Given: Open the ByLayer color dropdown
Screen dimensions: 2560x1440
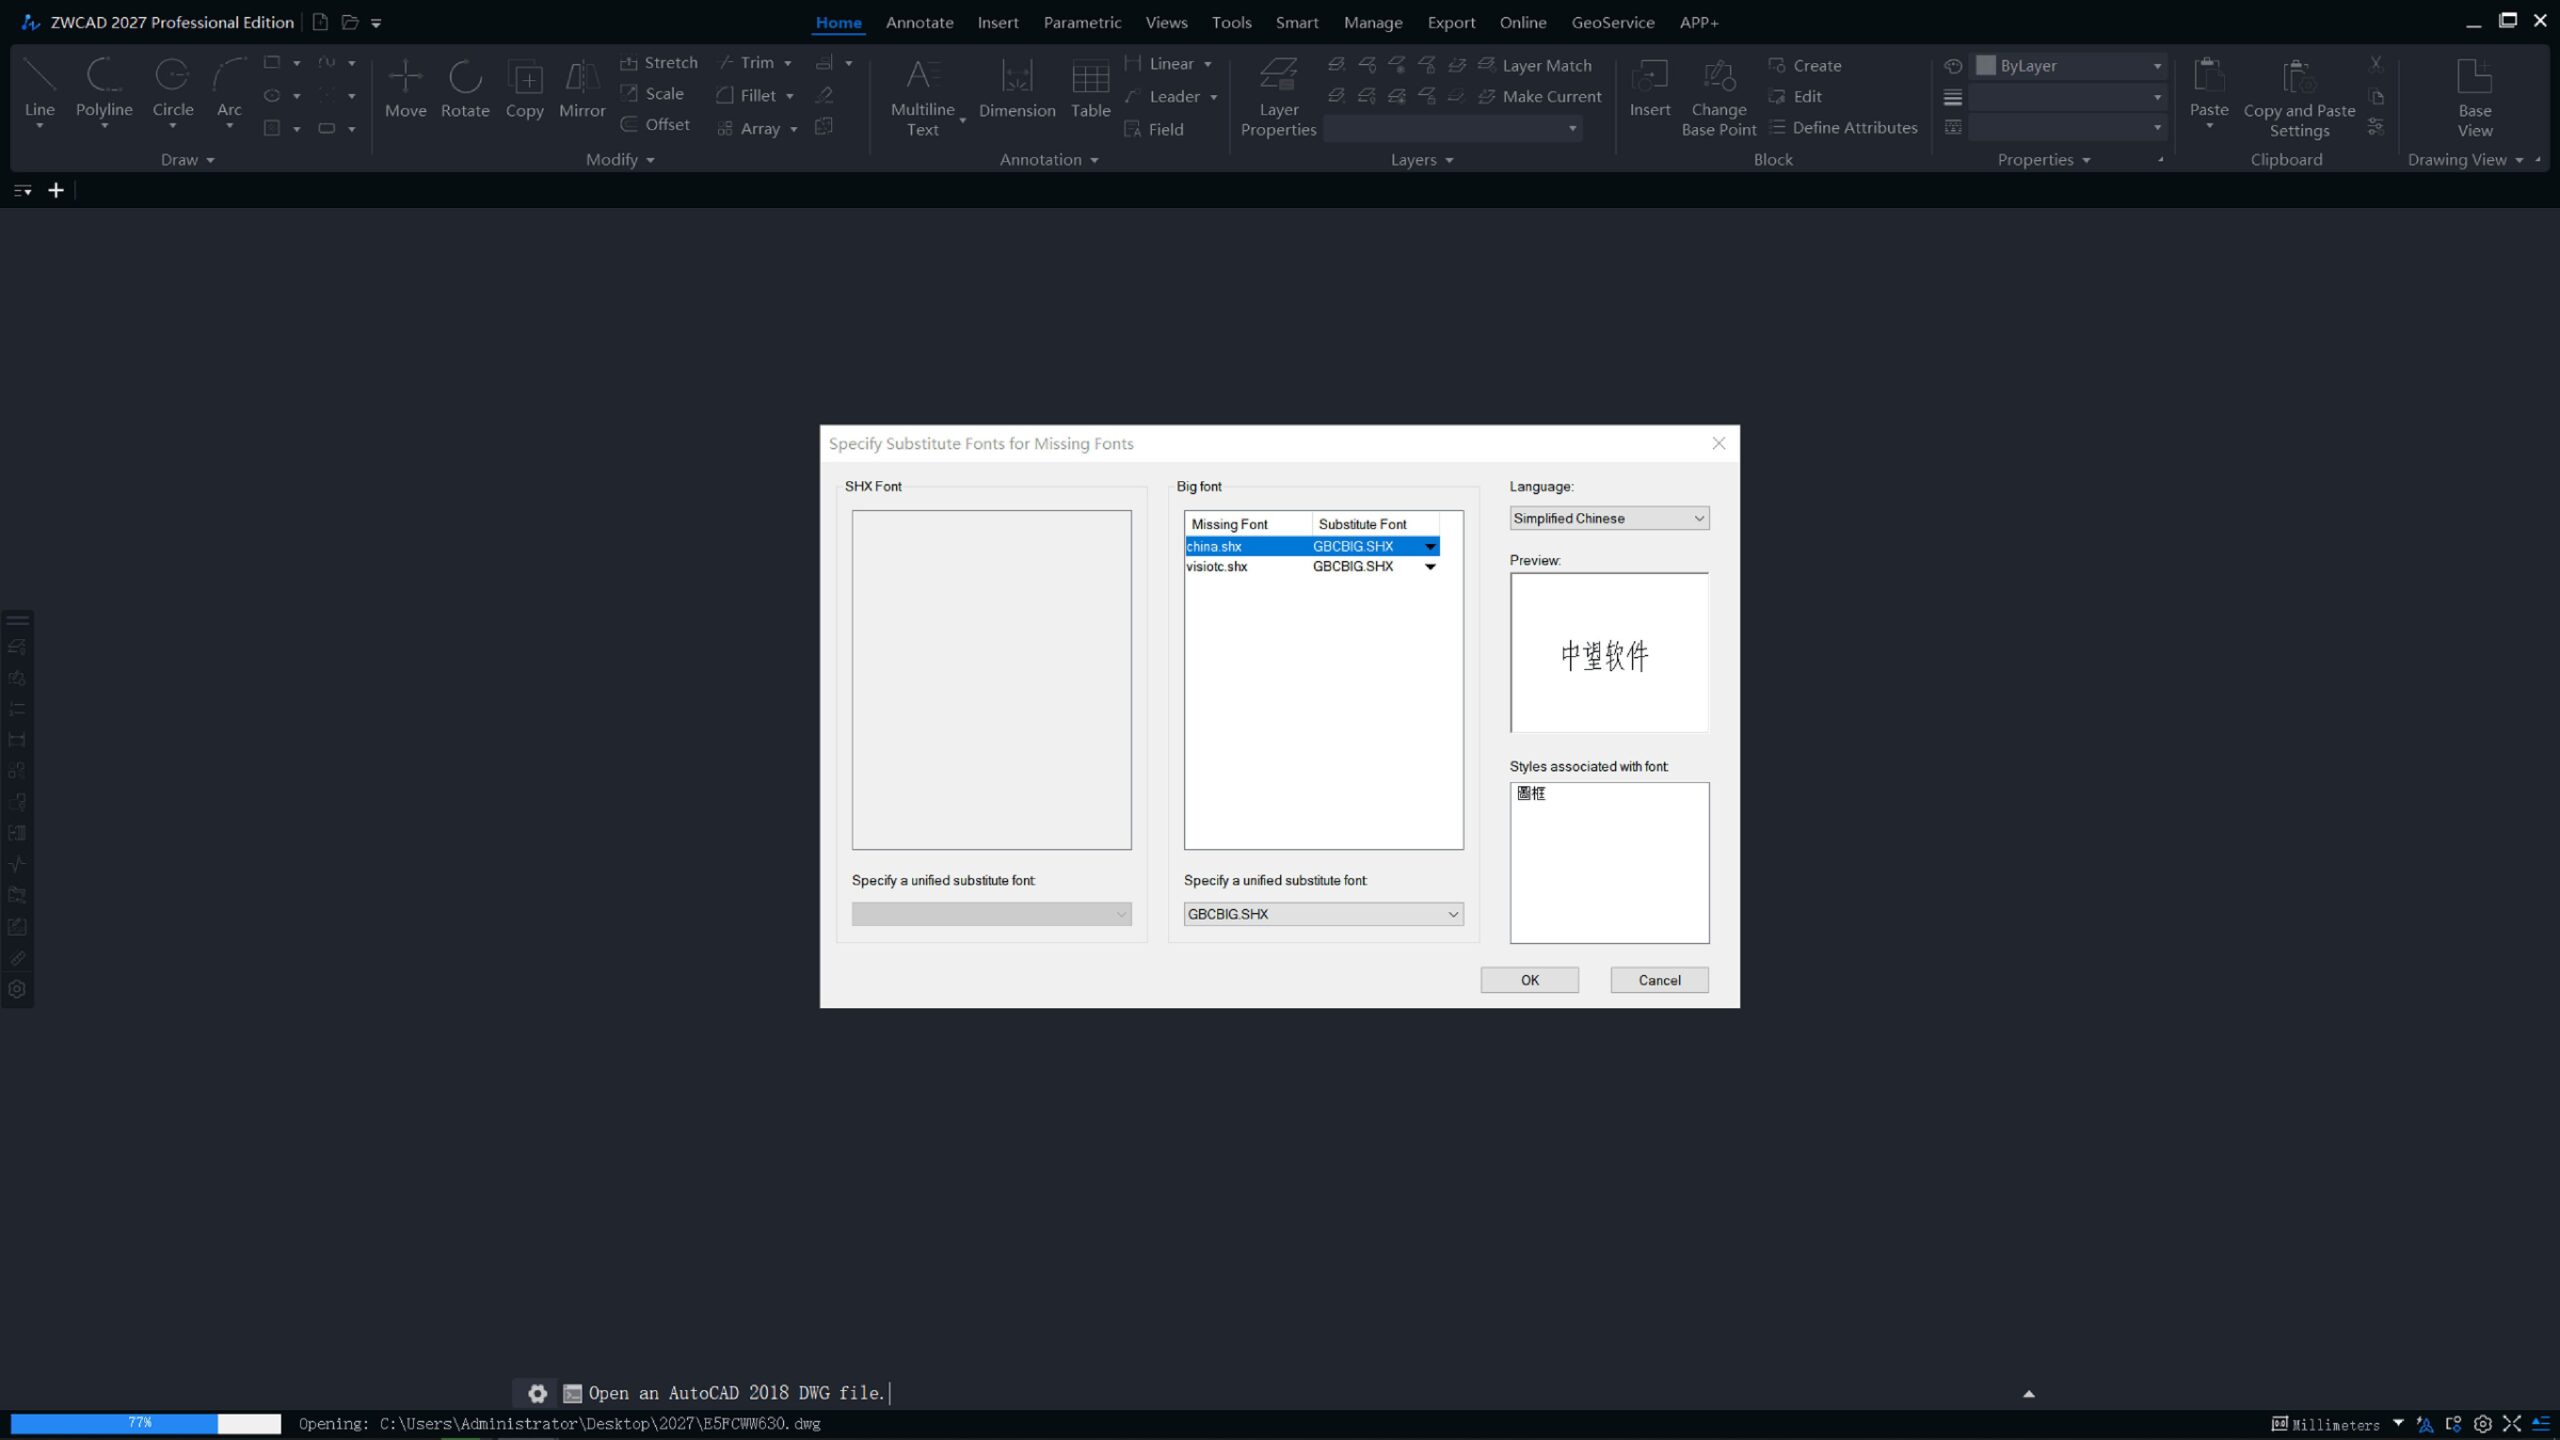Looking at the screenshot, I should [2156, 66].
